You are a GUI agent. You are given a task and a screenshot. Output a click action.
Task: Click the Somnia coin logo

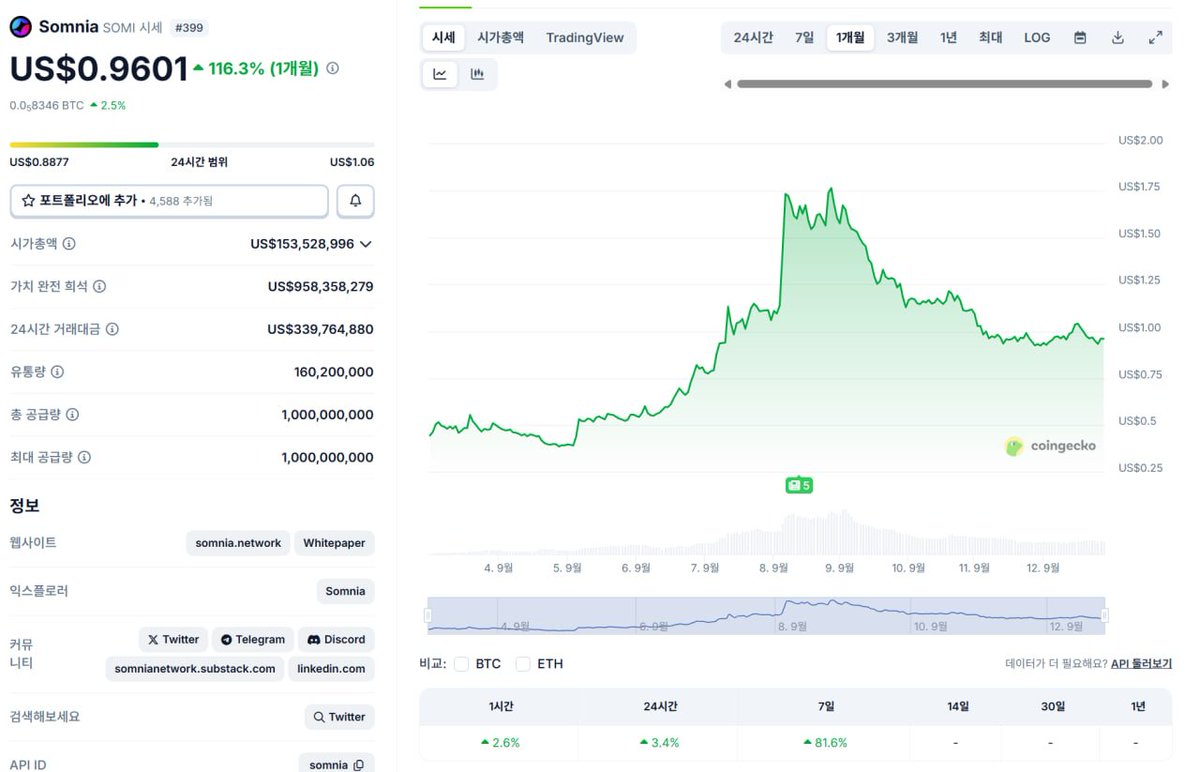click(20, 27)
